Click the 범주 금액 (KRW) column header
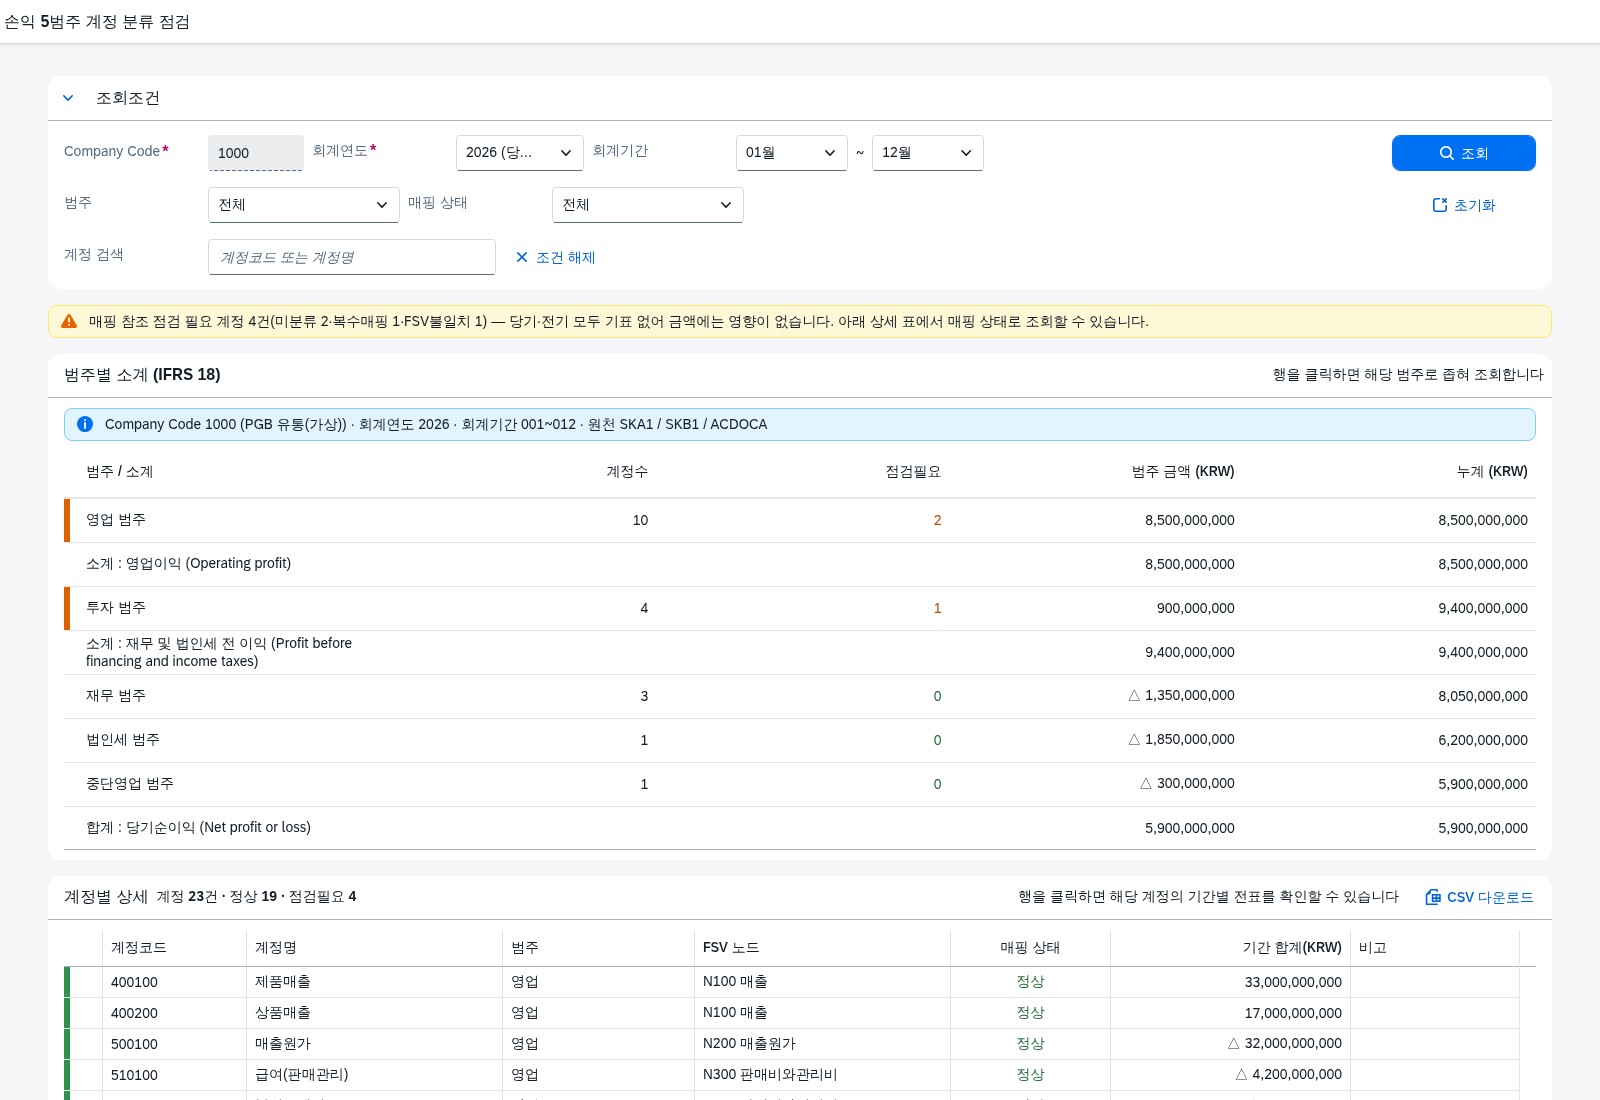Viewport: 1600px width, 1100px height. click(x=1183, y=471)
